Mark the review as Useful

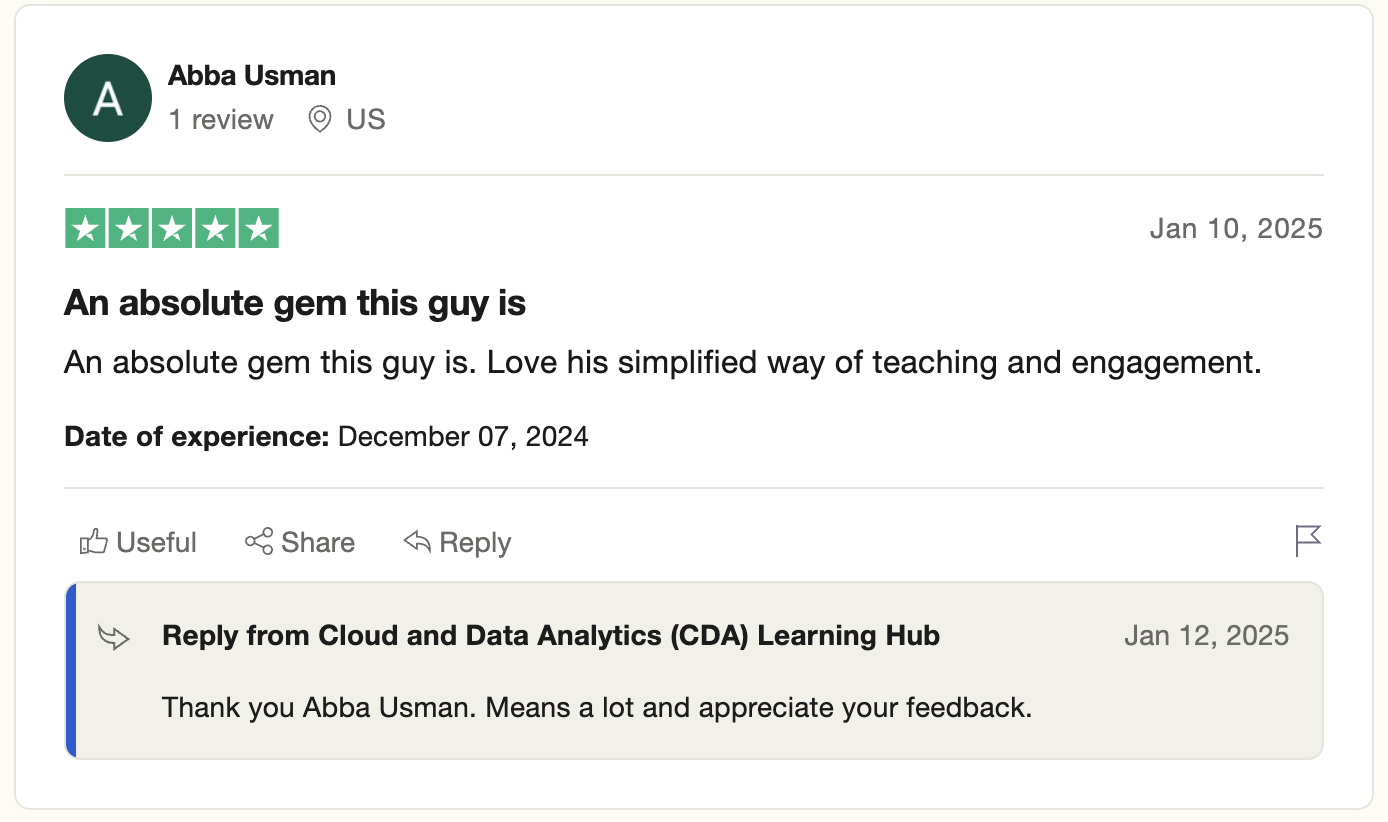[x=138, y=542]
